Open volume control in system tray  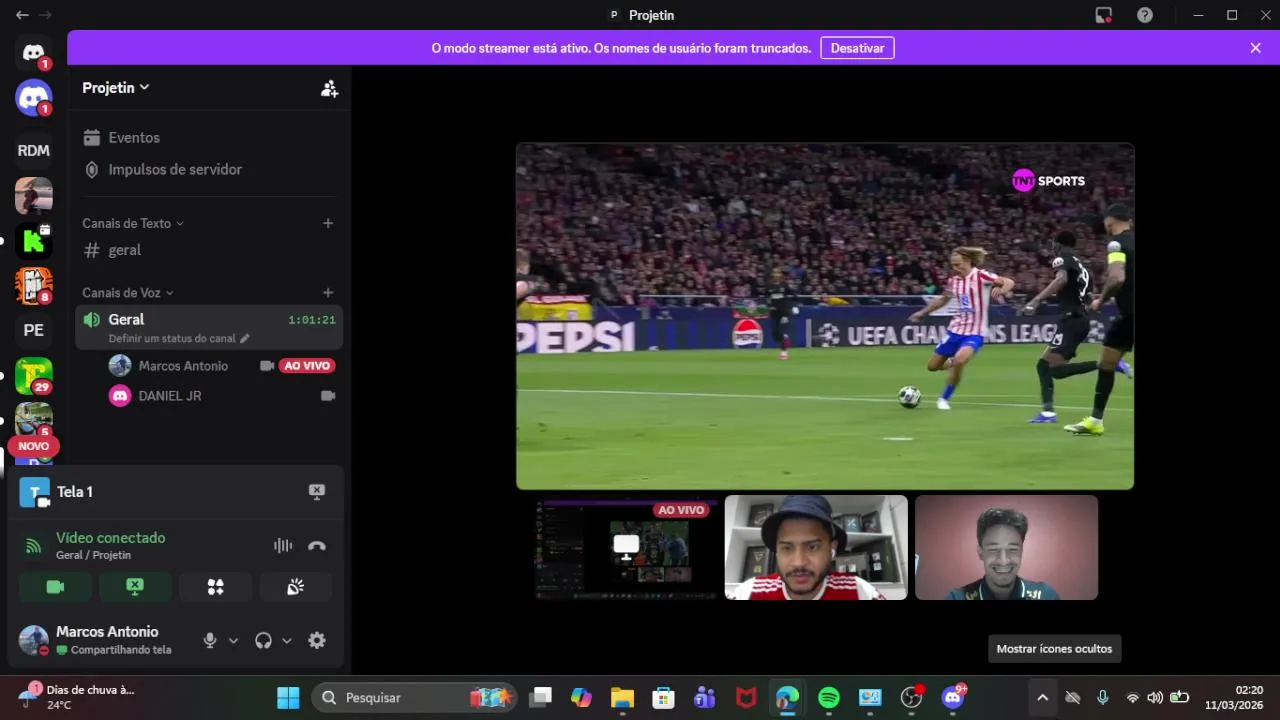[1155, 698]
